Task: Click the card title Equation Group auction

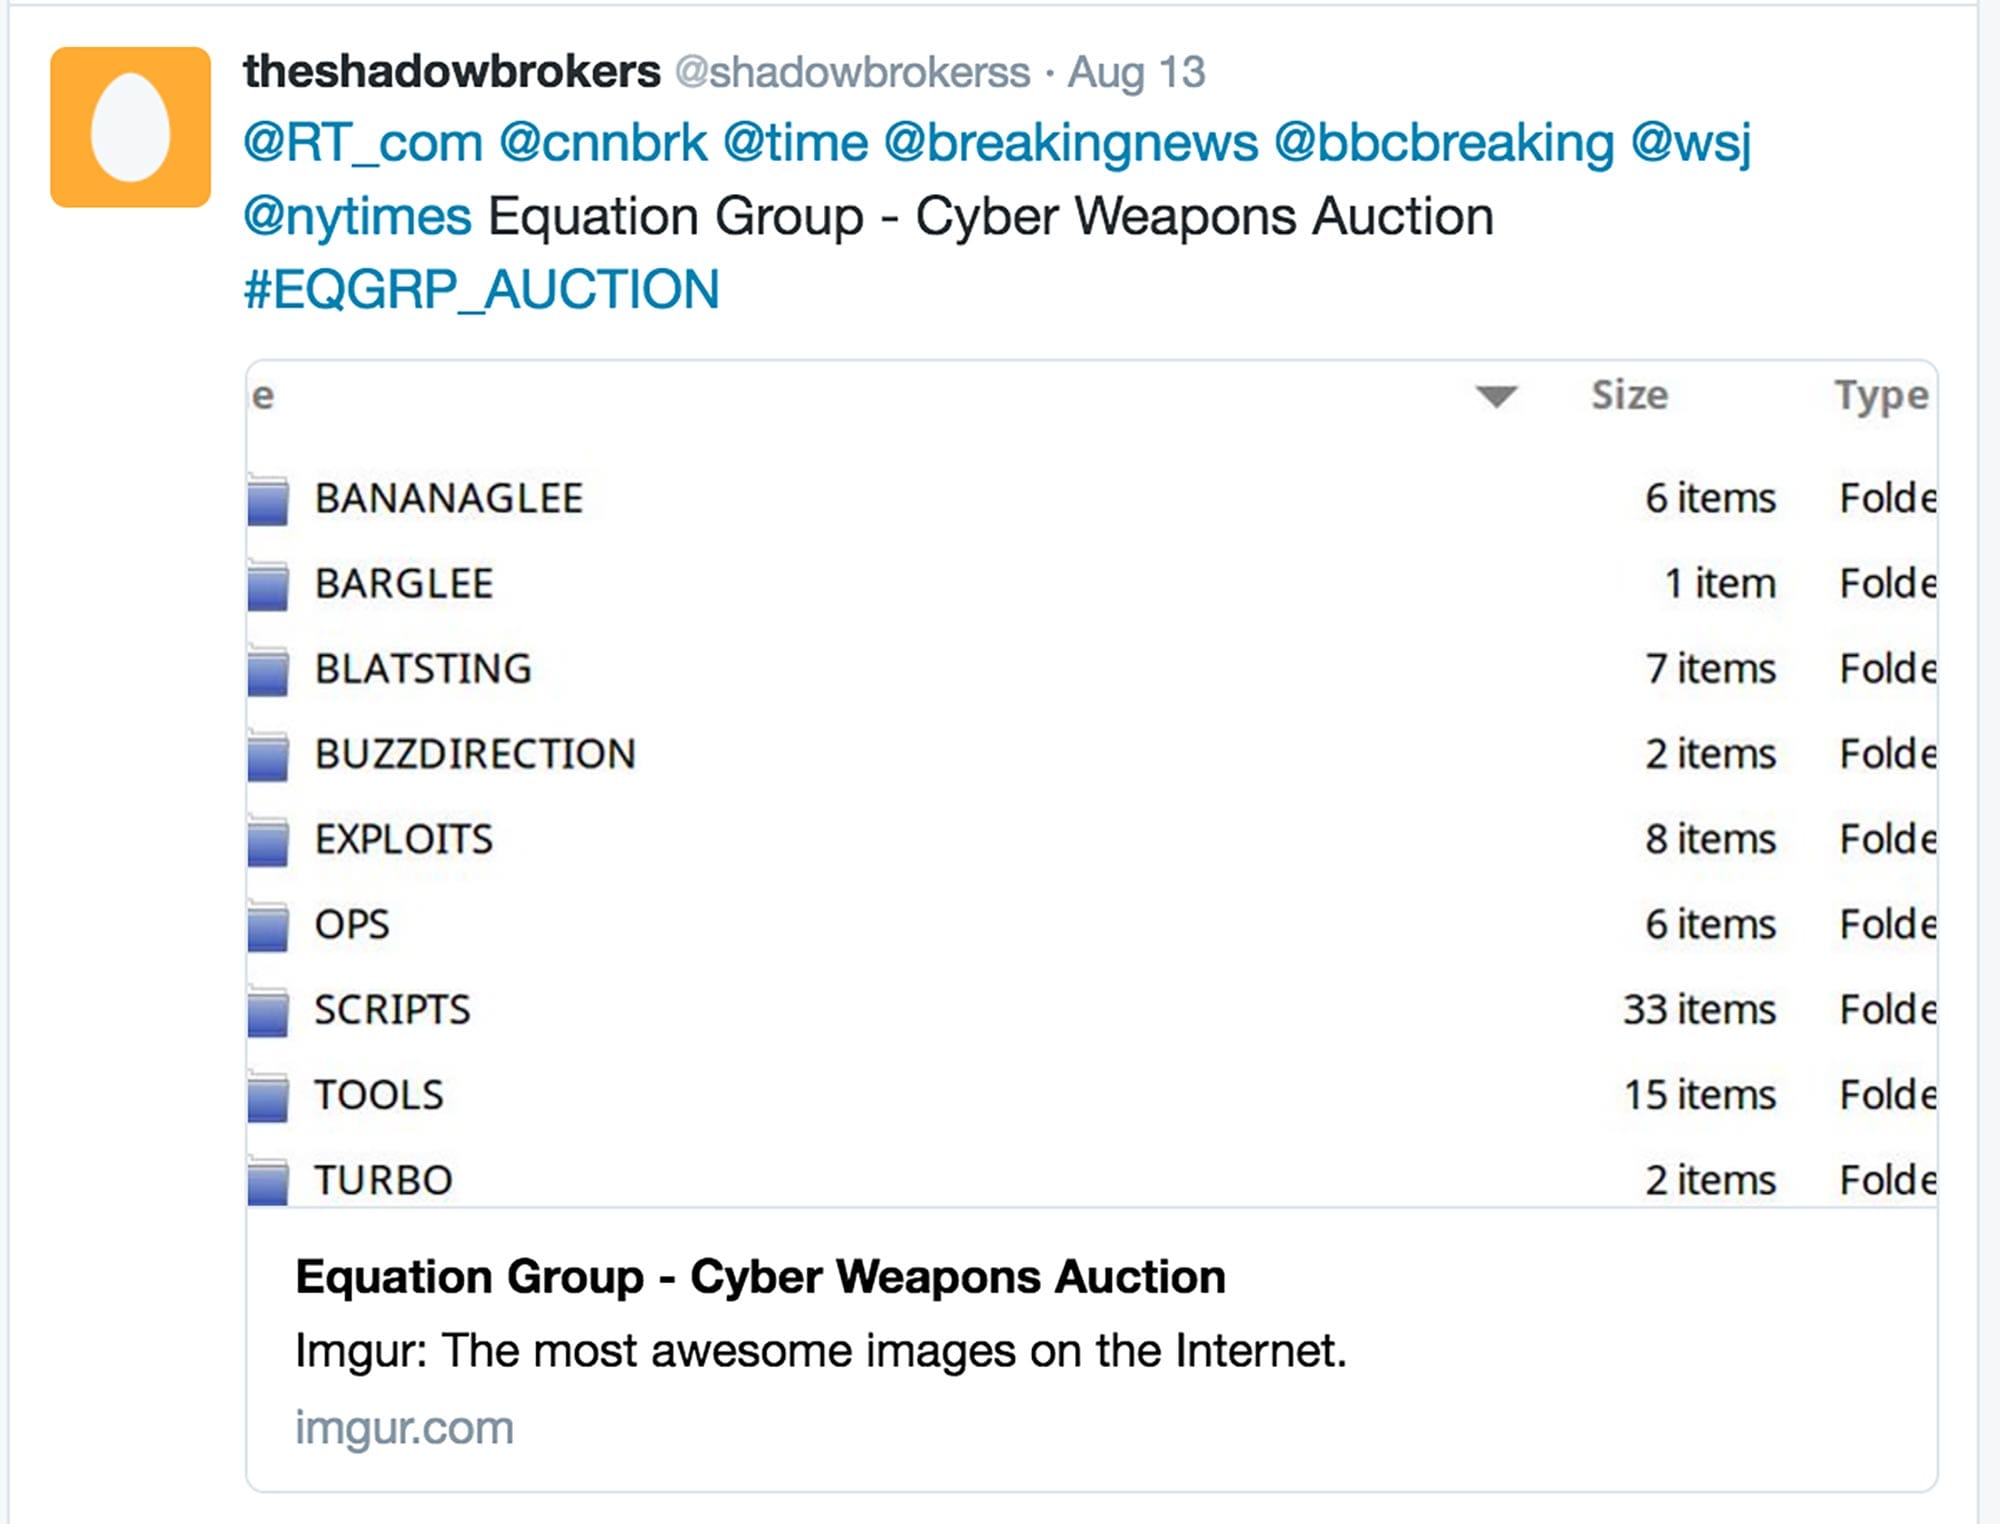Action: coord(760,1277)
